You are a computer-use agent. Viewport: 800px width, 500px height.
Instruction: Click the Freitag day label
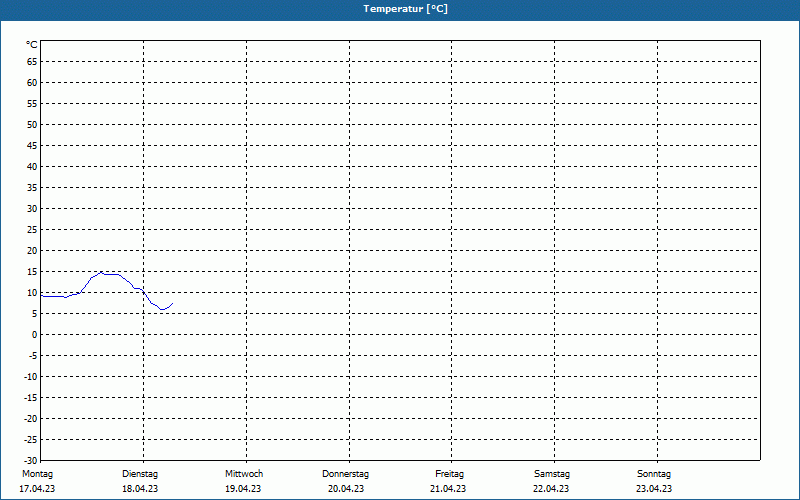point(449,474)
